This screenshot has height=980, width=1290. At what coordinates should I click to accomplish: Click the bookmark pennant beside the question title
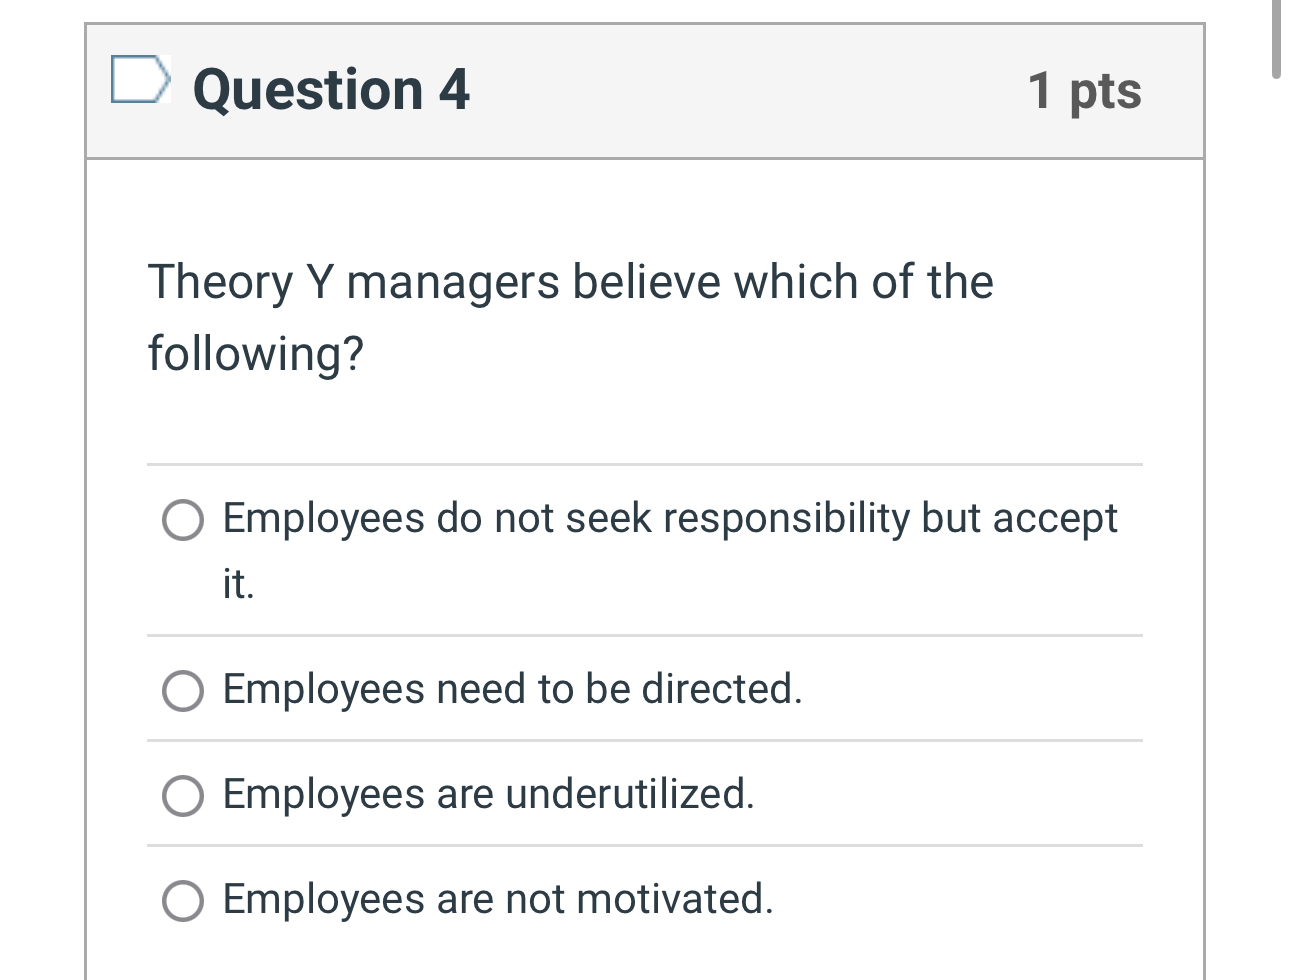click(x=140, y=80)
